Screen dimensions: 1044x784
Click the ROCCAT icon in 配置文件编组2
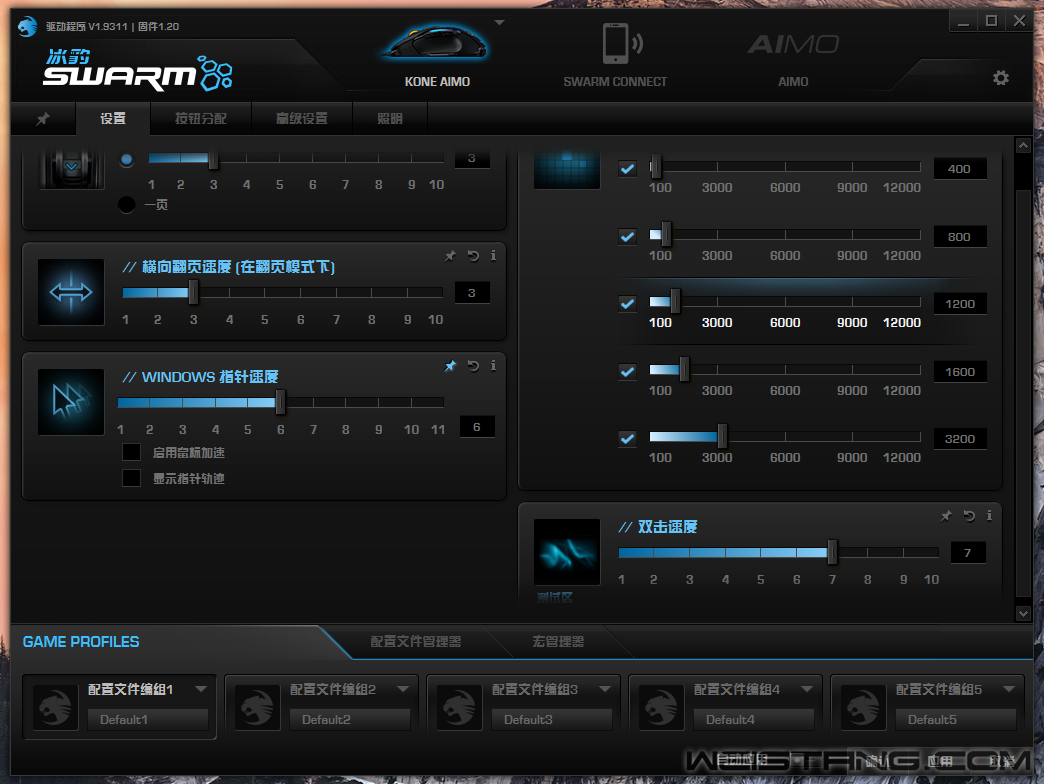coord(258,707)
